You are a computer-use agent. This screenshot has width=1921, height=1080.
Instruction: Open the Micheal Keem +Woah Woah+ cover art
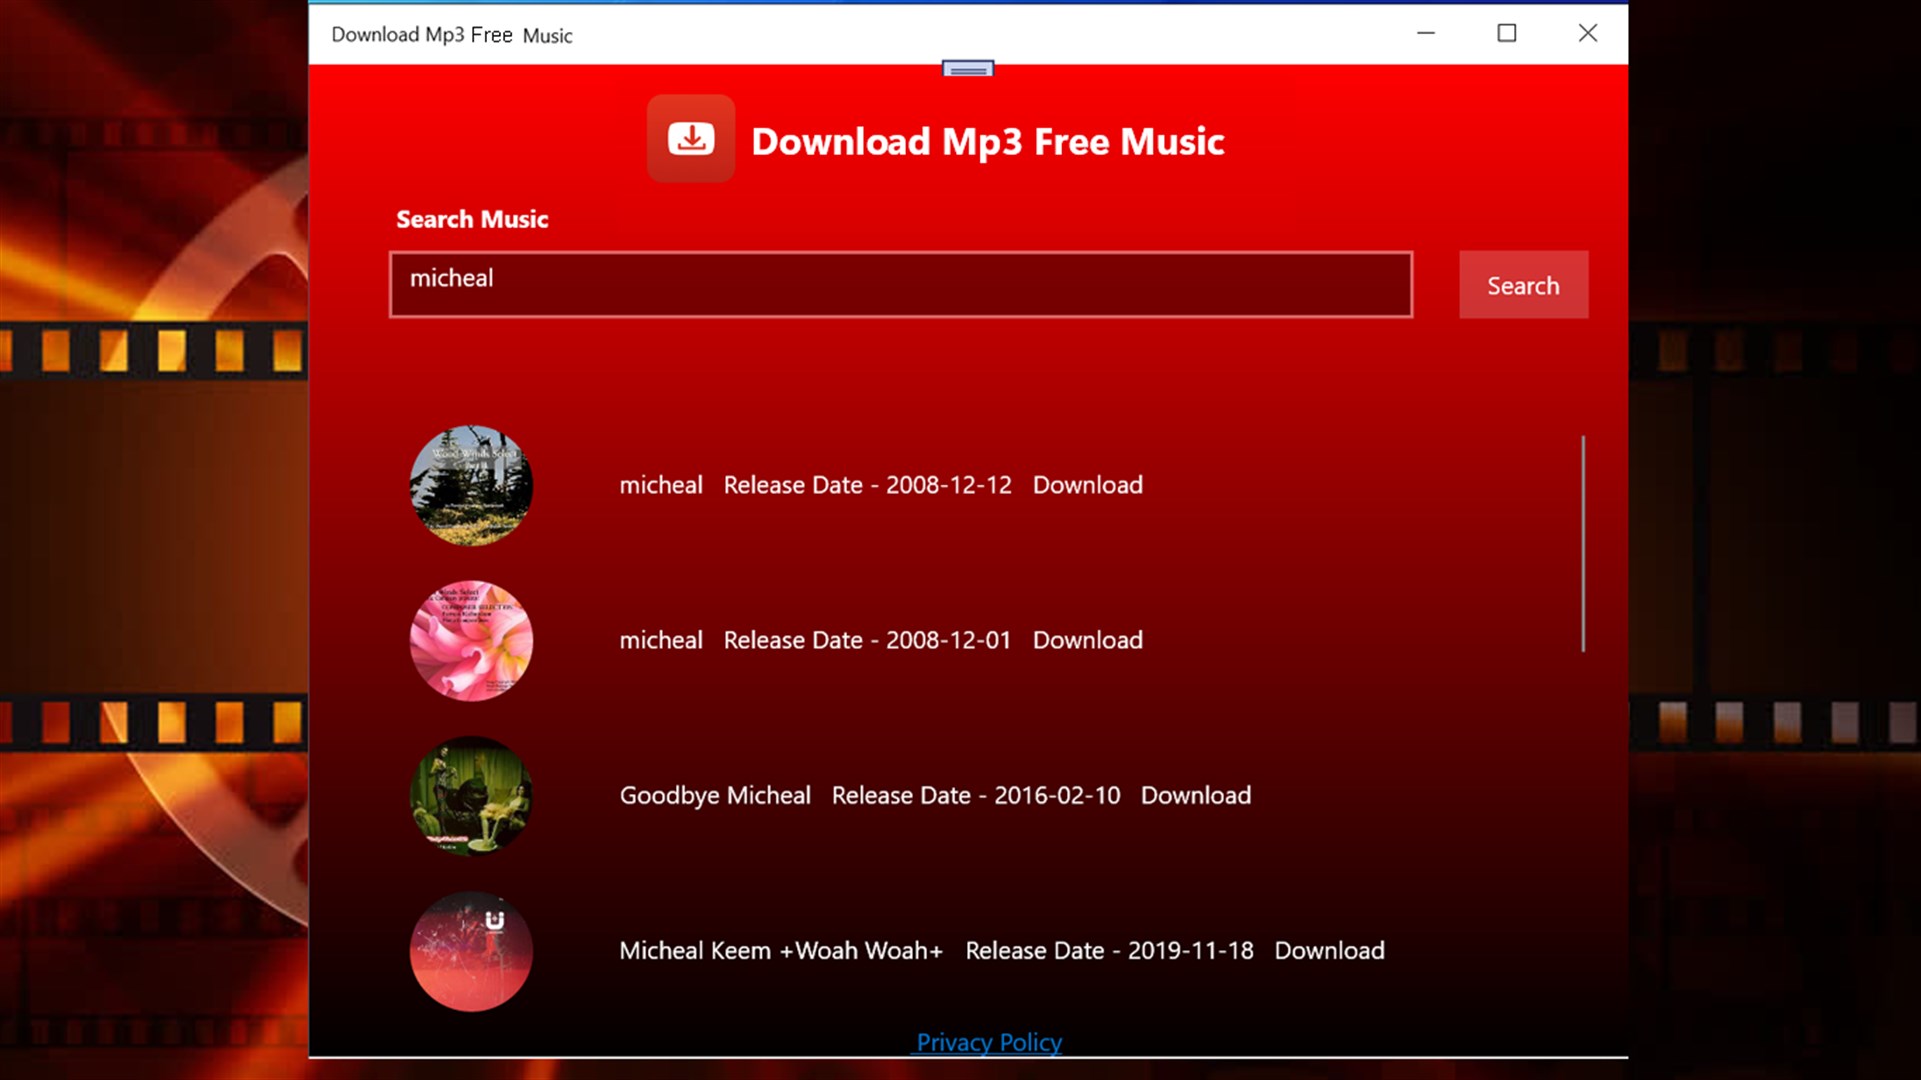click(x=470, y=950)
